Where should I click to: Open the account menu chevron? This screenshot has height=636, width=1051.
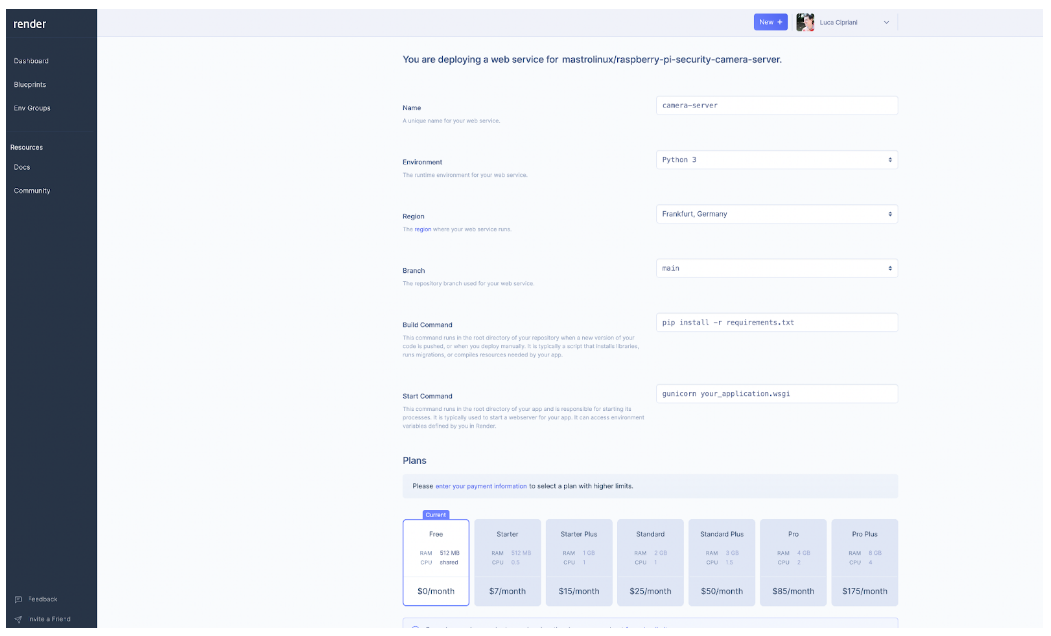[x=886, y=22]
